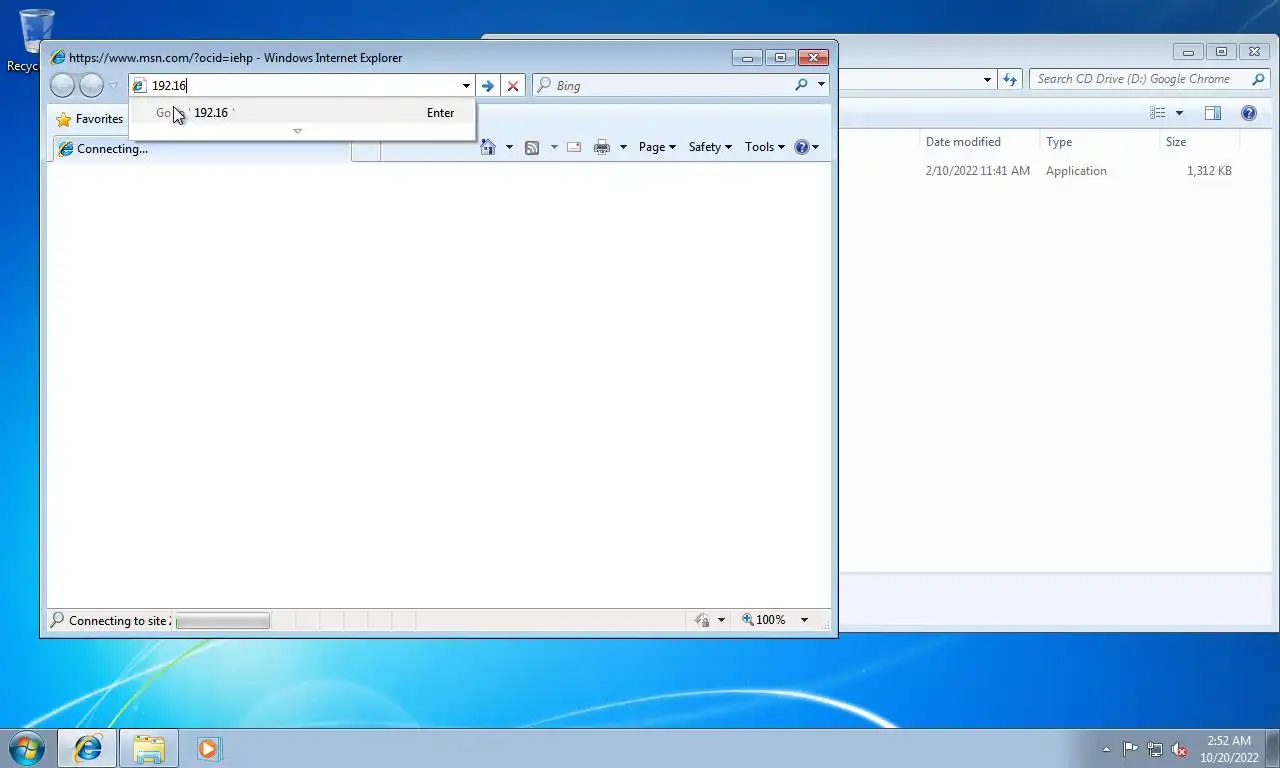Click the 2:52 AM clock in taskbar
The width and height of the screenshot is (1280, 768).
1229,741
